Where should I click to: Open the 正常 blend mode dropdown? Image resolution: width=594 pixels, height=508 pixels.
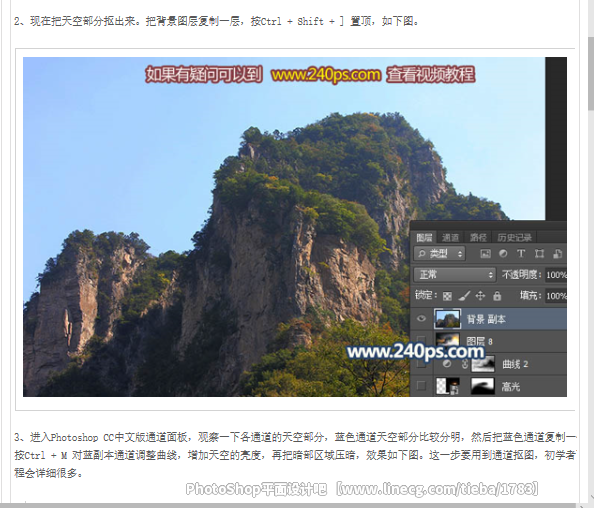454,274
